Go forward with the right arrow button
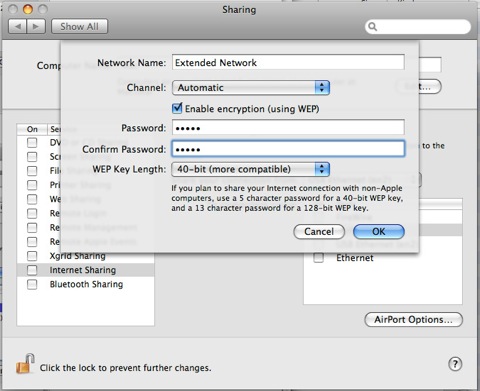480x391 pixels. point(36,26)
